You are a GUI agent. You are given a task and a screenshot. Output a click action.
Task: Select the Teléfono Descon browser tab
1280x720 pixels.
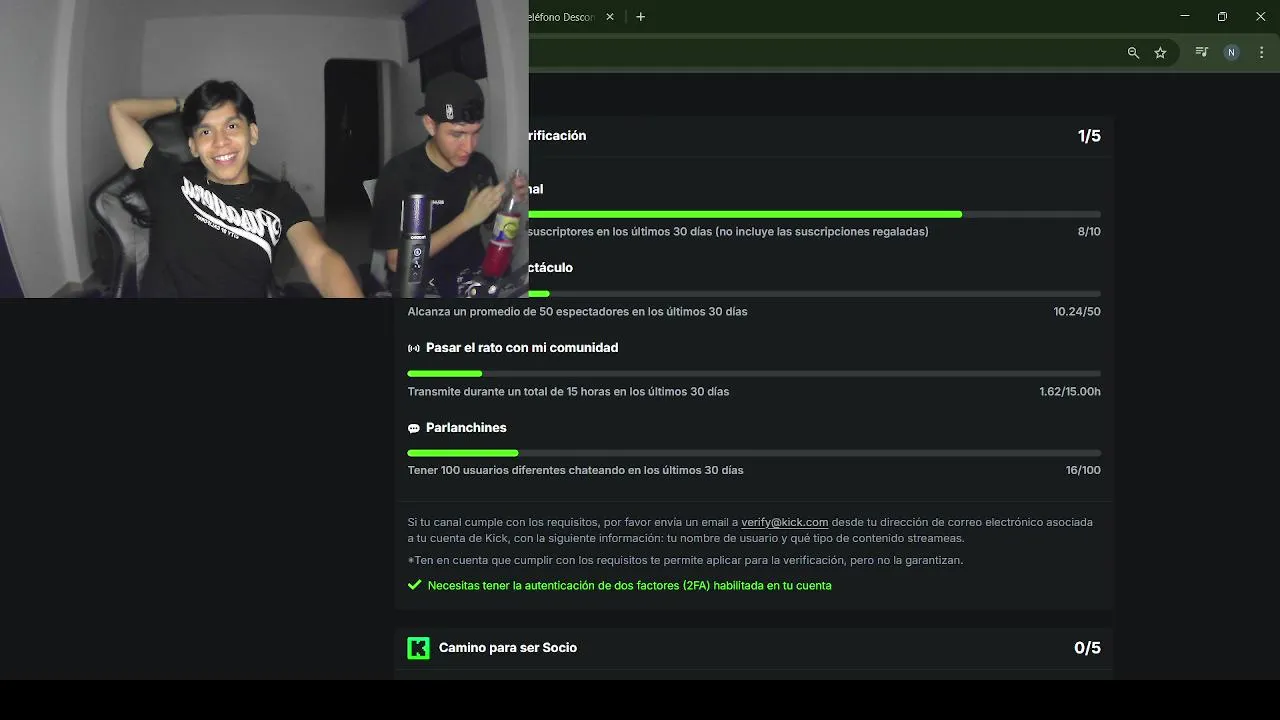click(565, 17)
